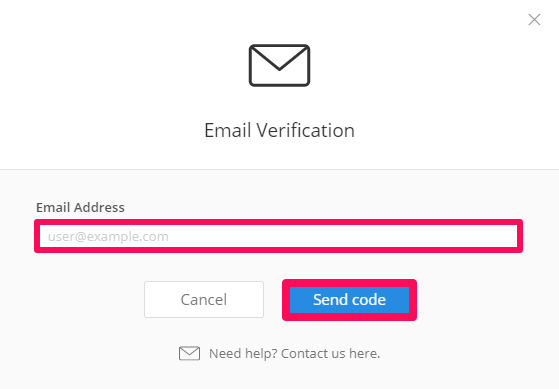Close the Email Verification dialog
This screenshot has width=559, height=389.
click(534, 20)
